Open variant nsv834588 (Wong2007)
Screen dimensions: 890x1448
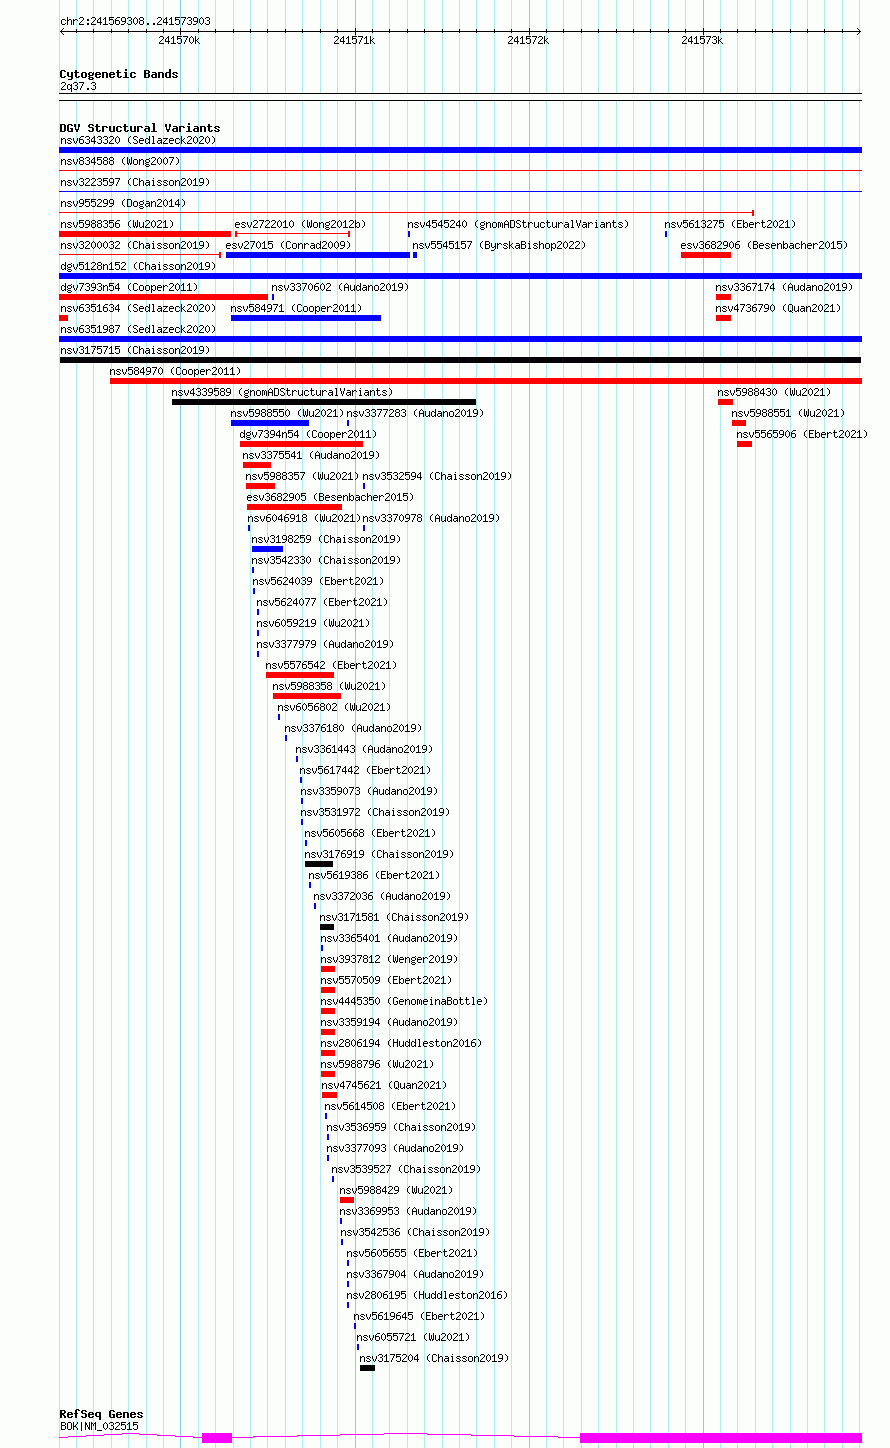[x=120, y=162]
